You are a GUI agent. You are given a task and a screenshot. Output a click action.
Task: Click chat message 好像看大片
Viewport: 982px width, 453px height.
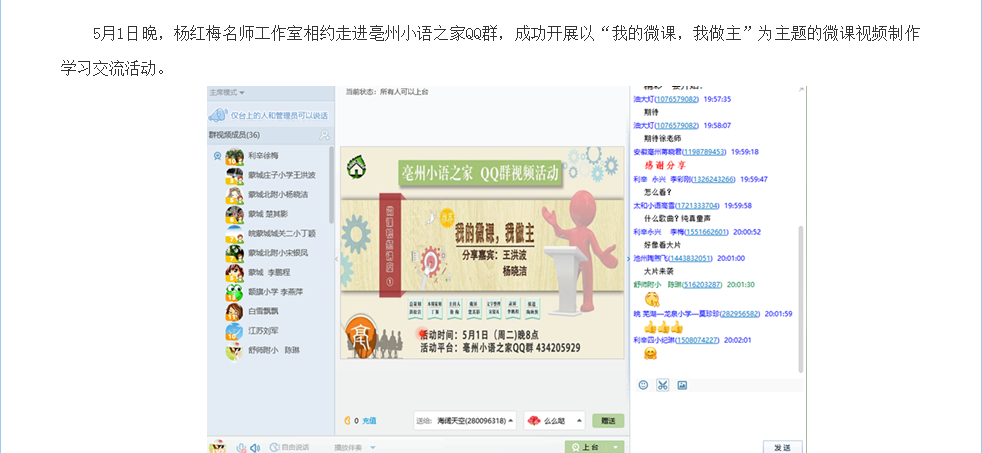[x=663, y=244]
